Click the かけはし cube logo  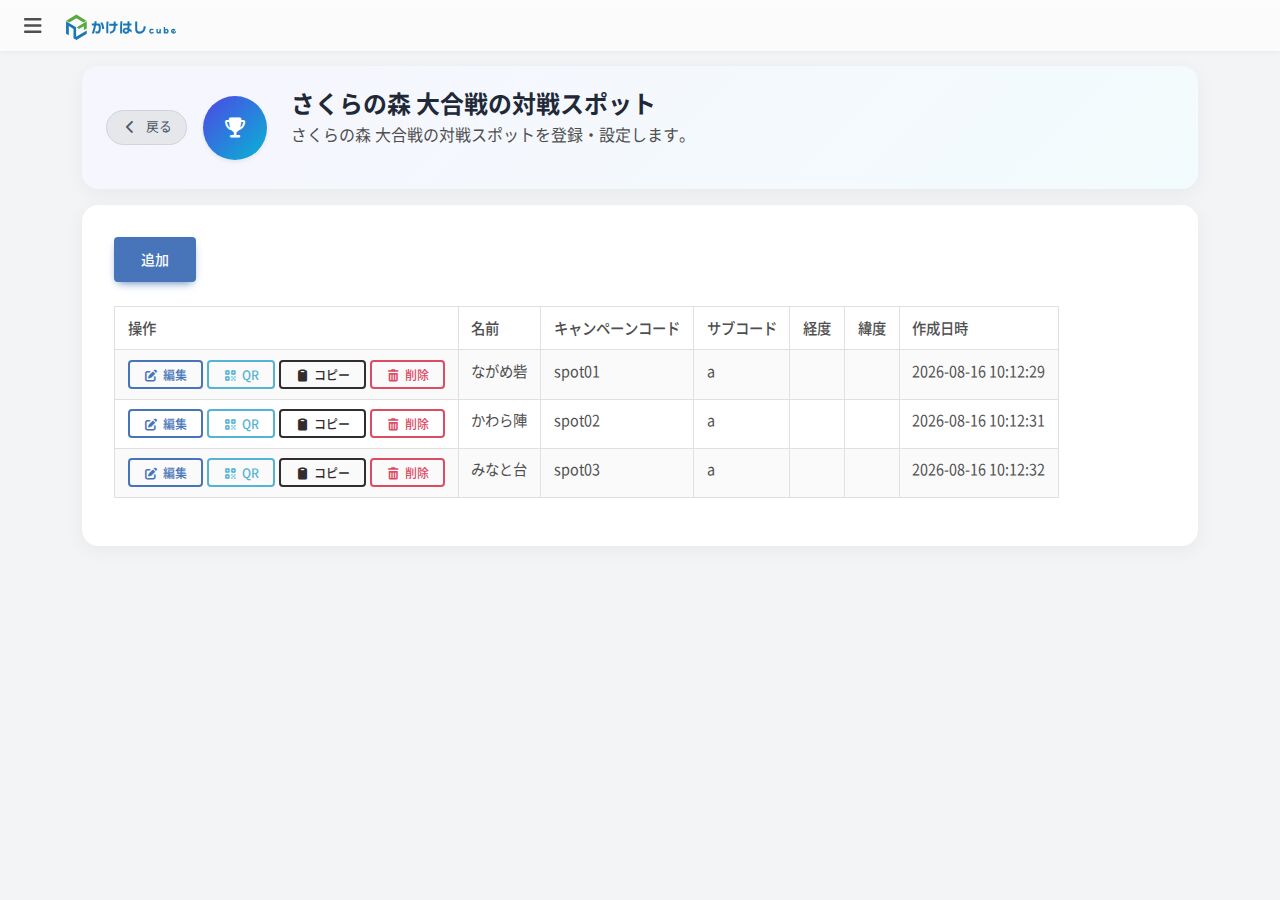[x=121, y=27]
